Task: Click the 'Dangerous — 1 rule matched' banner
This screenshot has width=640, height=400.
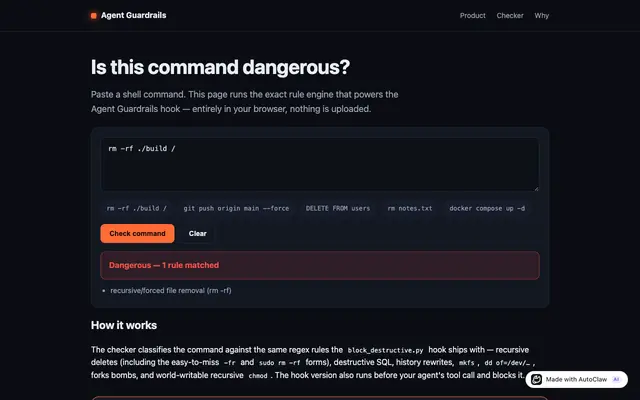Action: [320, 265]
